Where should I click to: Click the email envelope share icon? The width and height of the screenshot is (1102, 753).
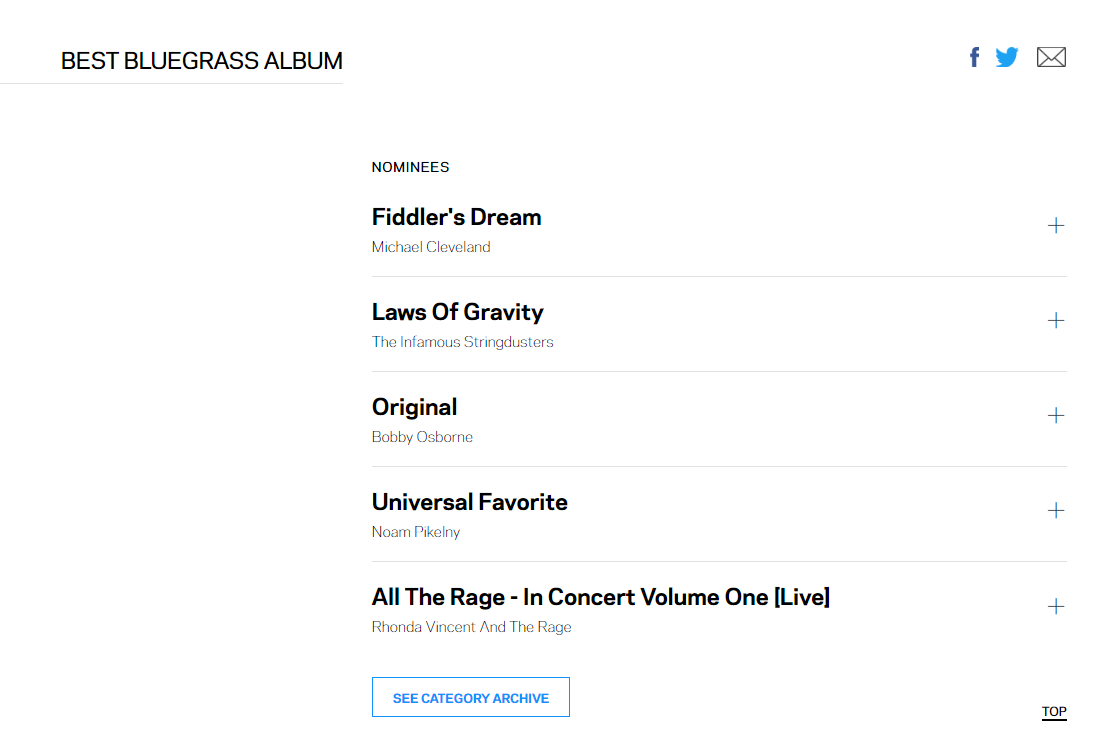[x=1051, y=57]
